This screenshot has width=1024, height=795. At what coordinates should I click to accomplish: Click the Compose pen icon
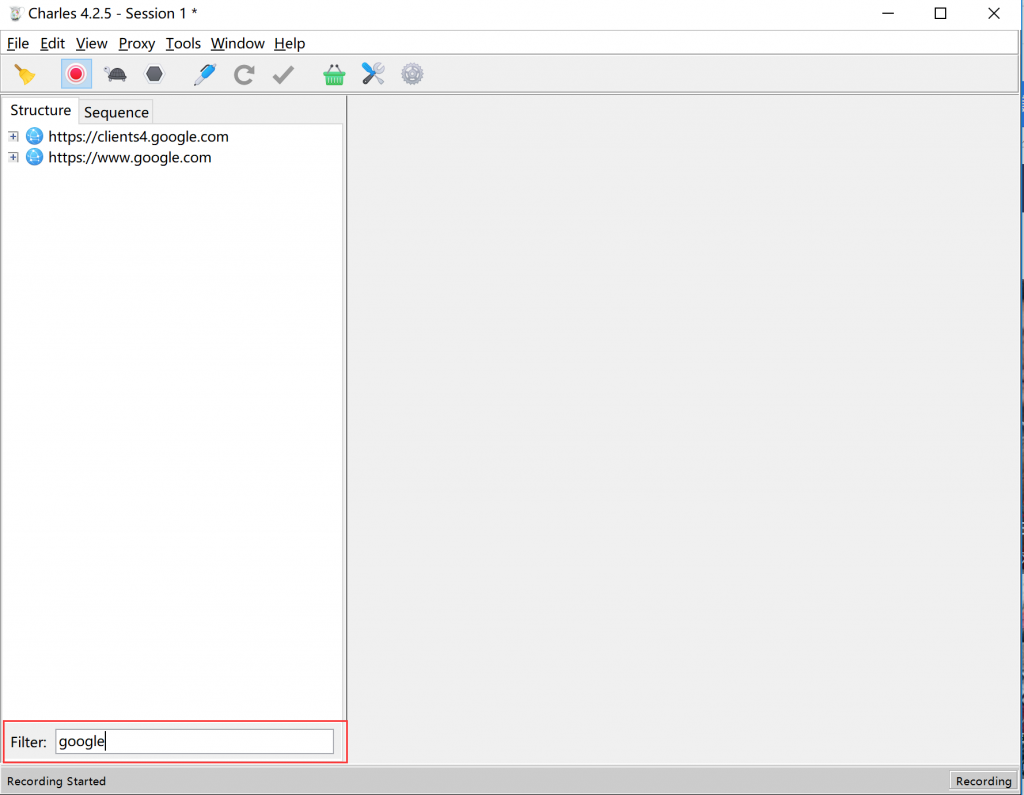pyautogui.click(x=204, y=74)
